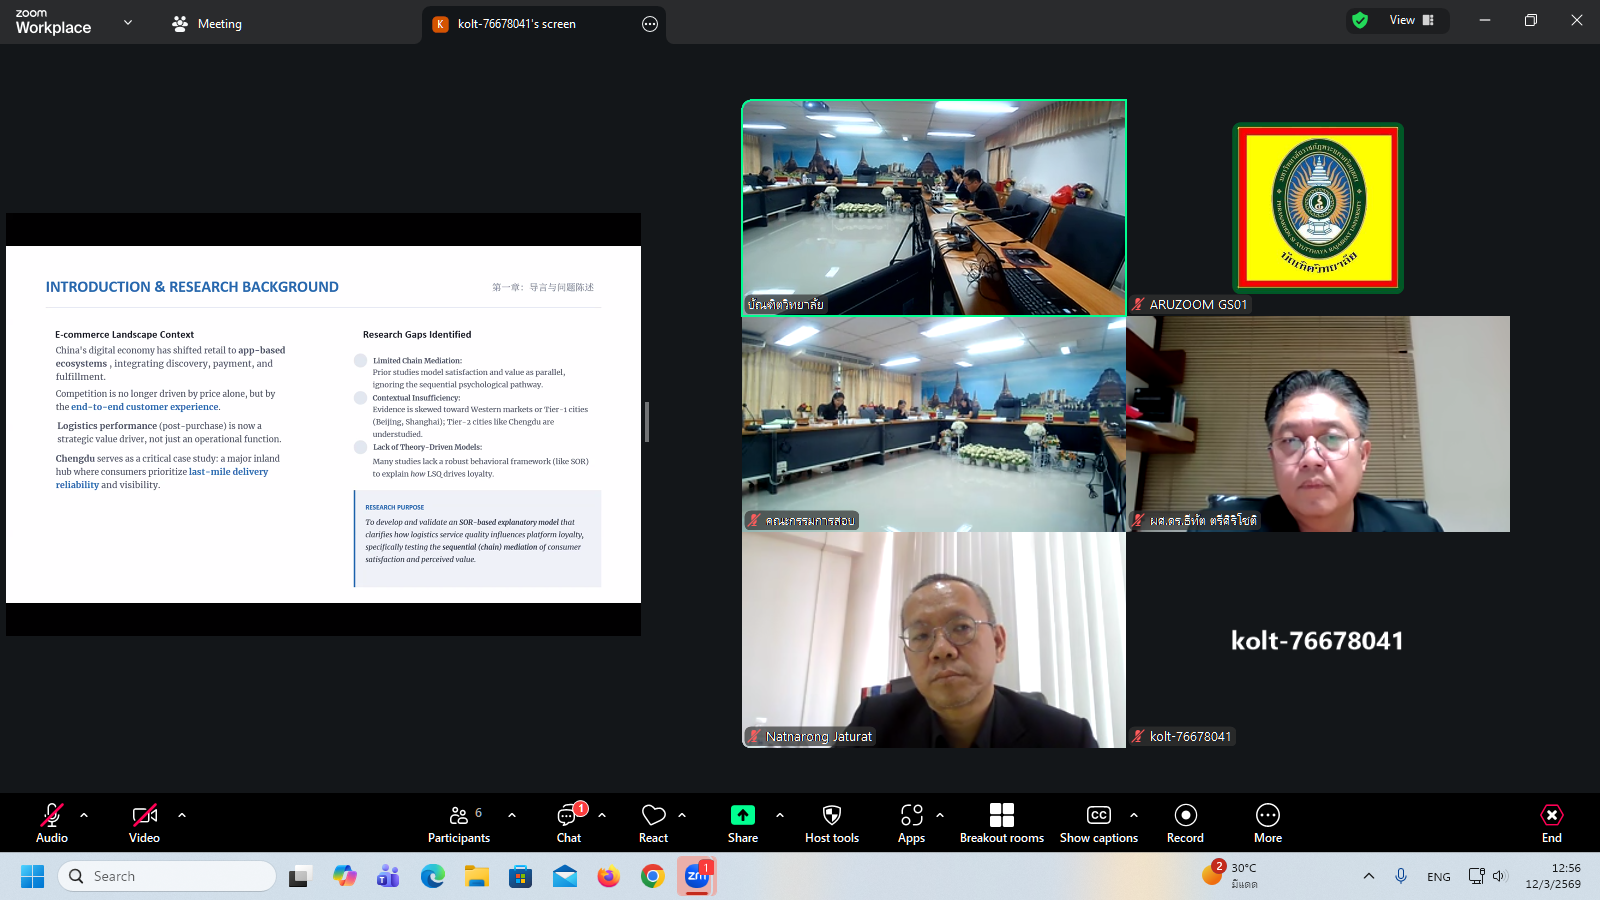Turn on camera with Video button
Screen dimensions: 1600x900
(x=144, y=823)
